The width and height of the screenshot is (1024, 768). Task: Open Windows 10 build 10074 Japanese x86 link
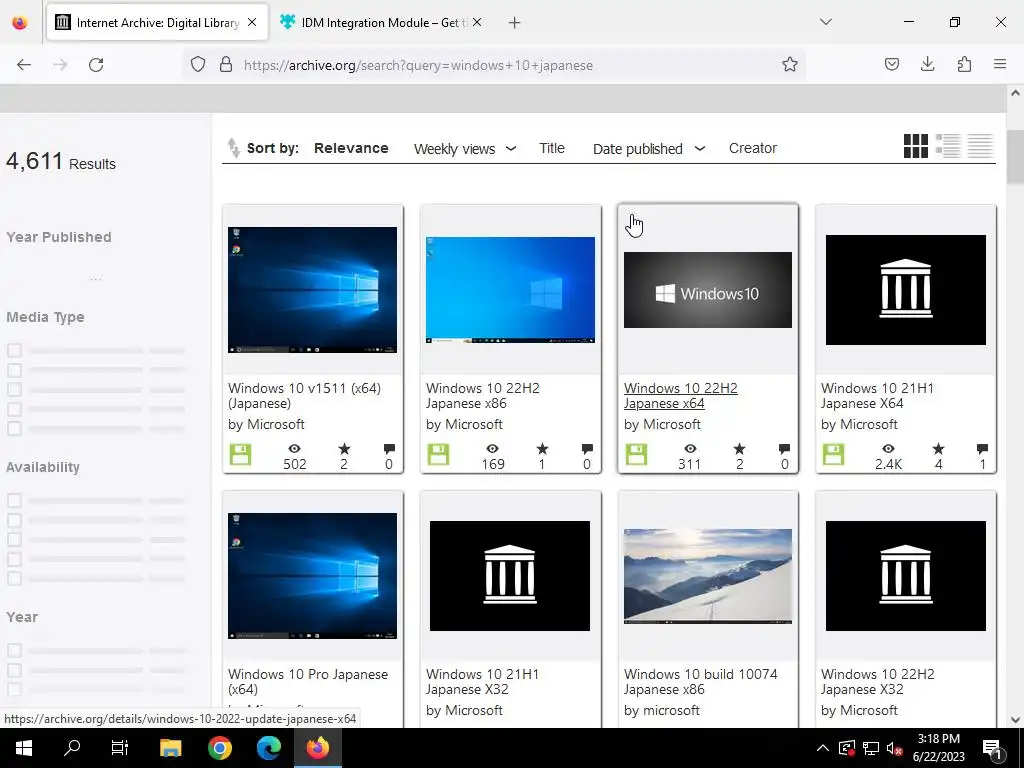point(700,682)
